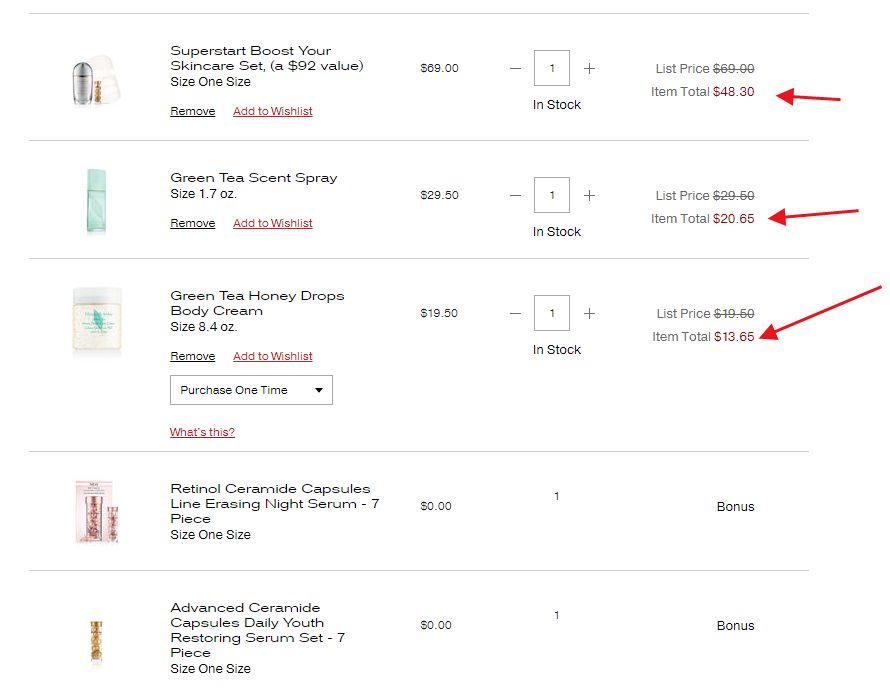Remove Green Tea Honey Drops Body Cream
The width and height of the screenshot is (890, 691).
192,356
